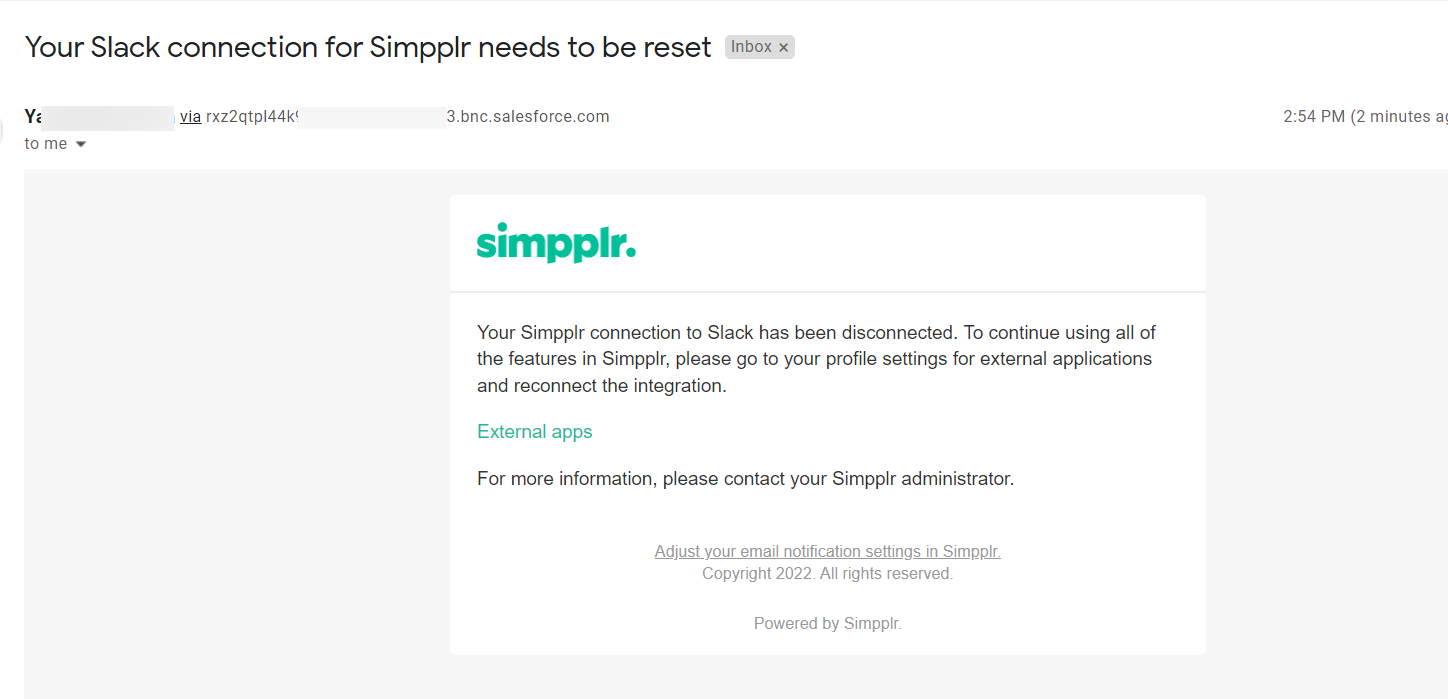Click the "to me" recipient text
This screenshot has width=1448, height=699.
46,144
